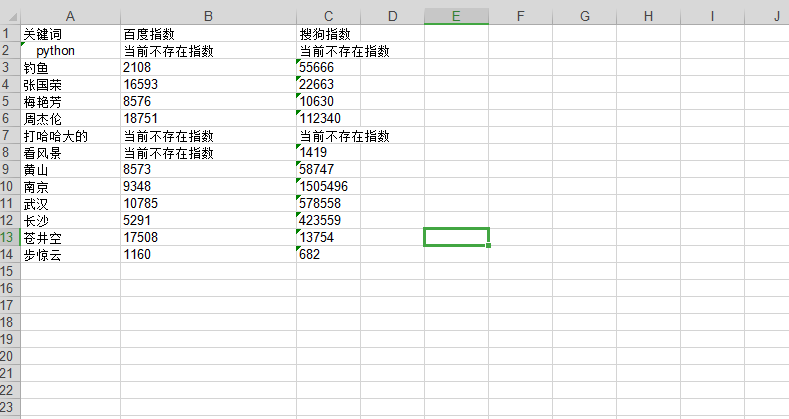Click the 关键词 header cell

click(x=70, y=34)
